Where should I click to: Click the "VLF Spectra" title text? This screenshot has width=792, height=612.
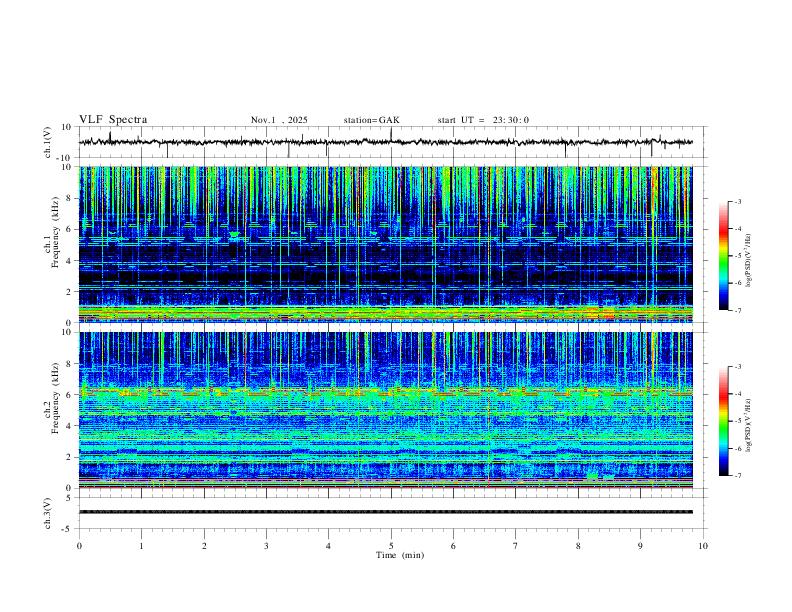(113, 120)
